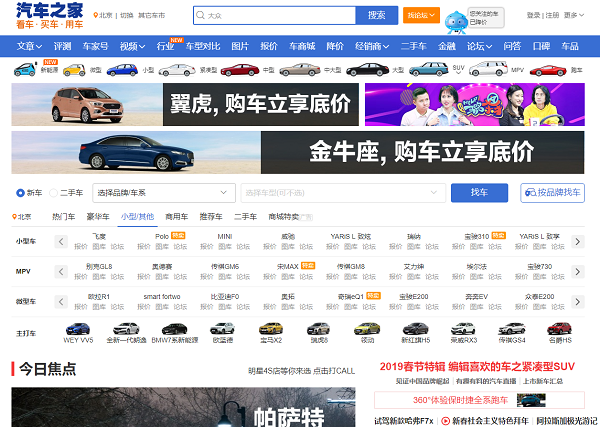
Task: Select the 二手车 radio button
Action: (54, 193)
